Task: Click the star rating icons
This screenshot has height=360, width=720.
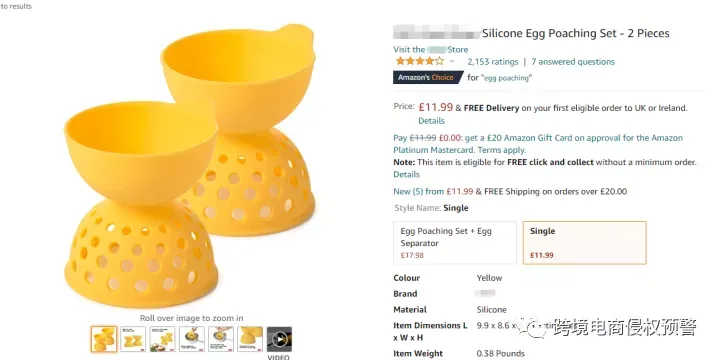Action: pyautogui.click(x=420, y=61)
